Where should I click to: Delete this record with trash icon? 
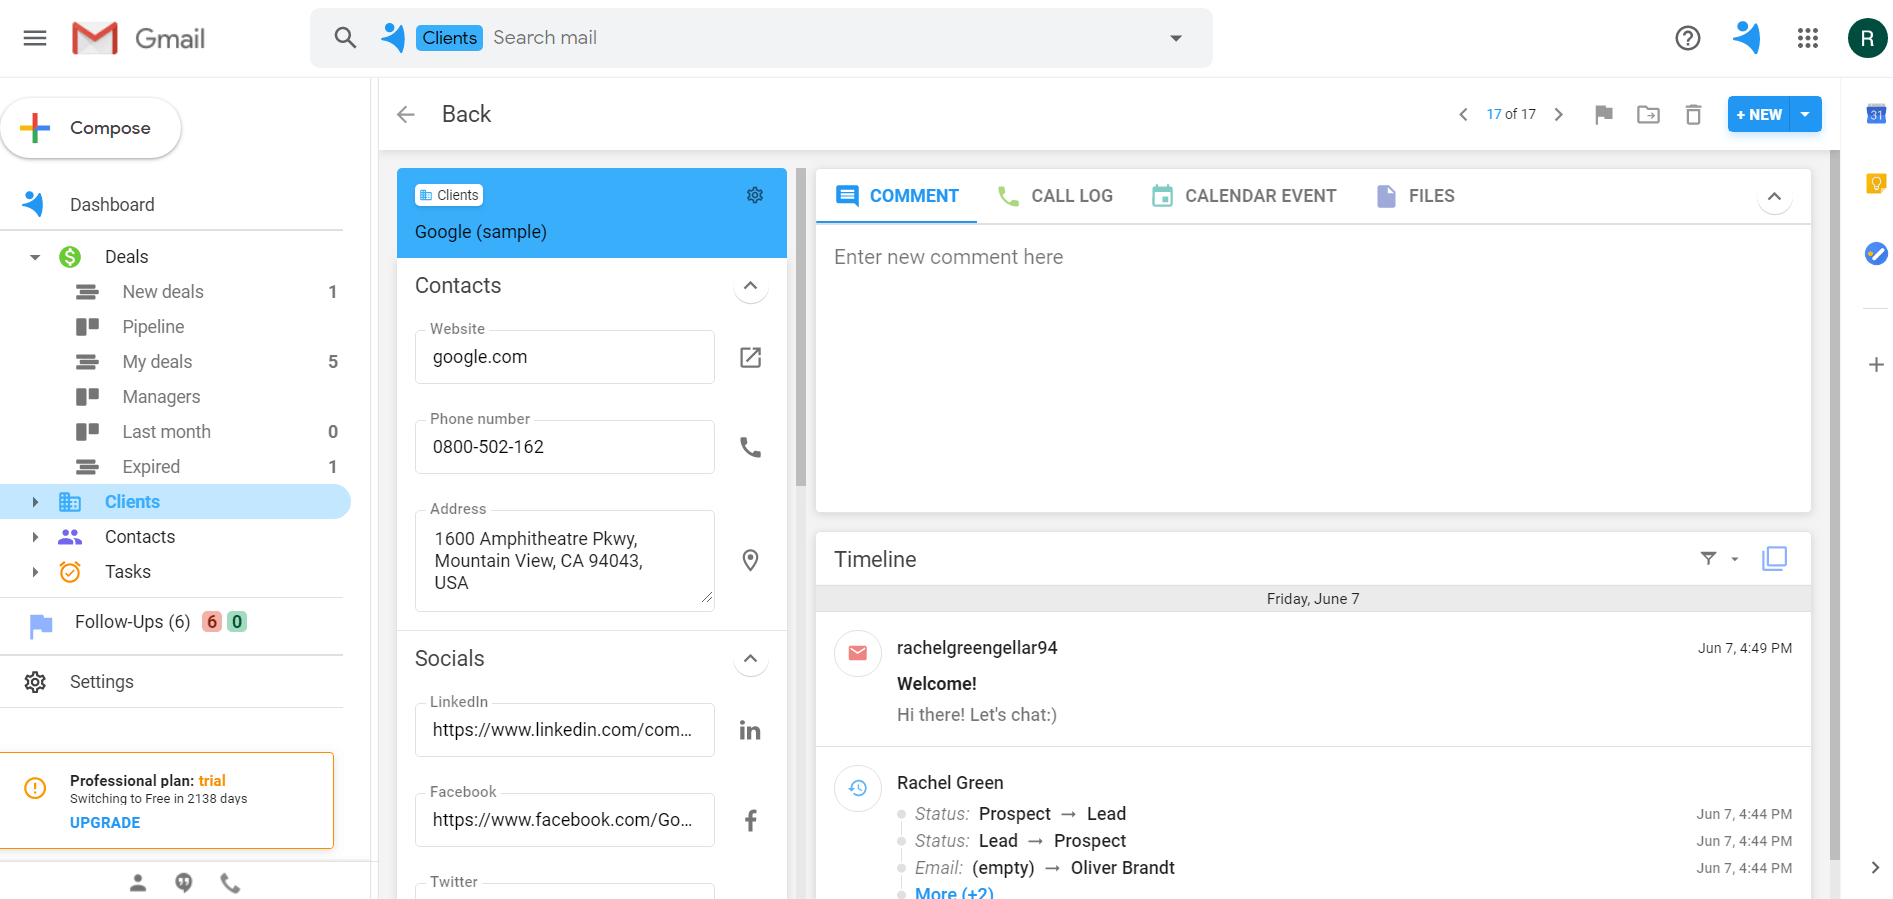click(x=1693, y=114)
